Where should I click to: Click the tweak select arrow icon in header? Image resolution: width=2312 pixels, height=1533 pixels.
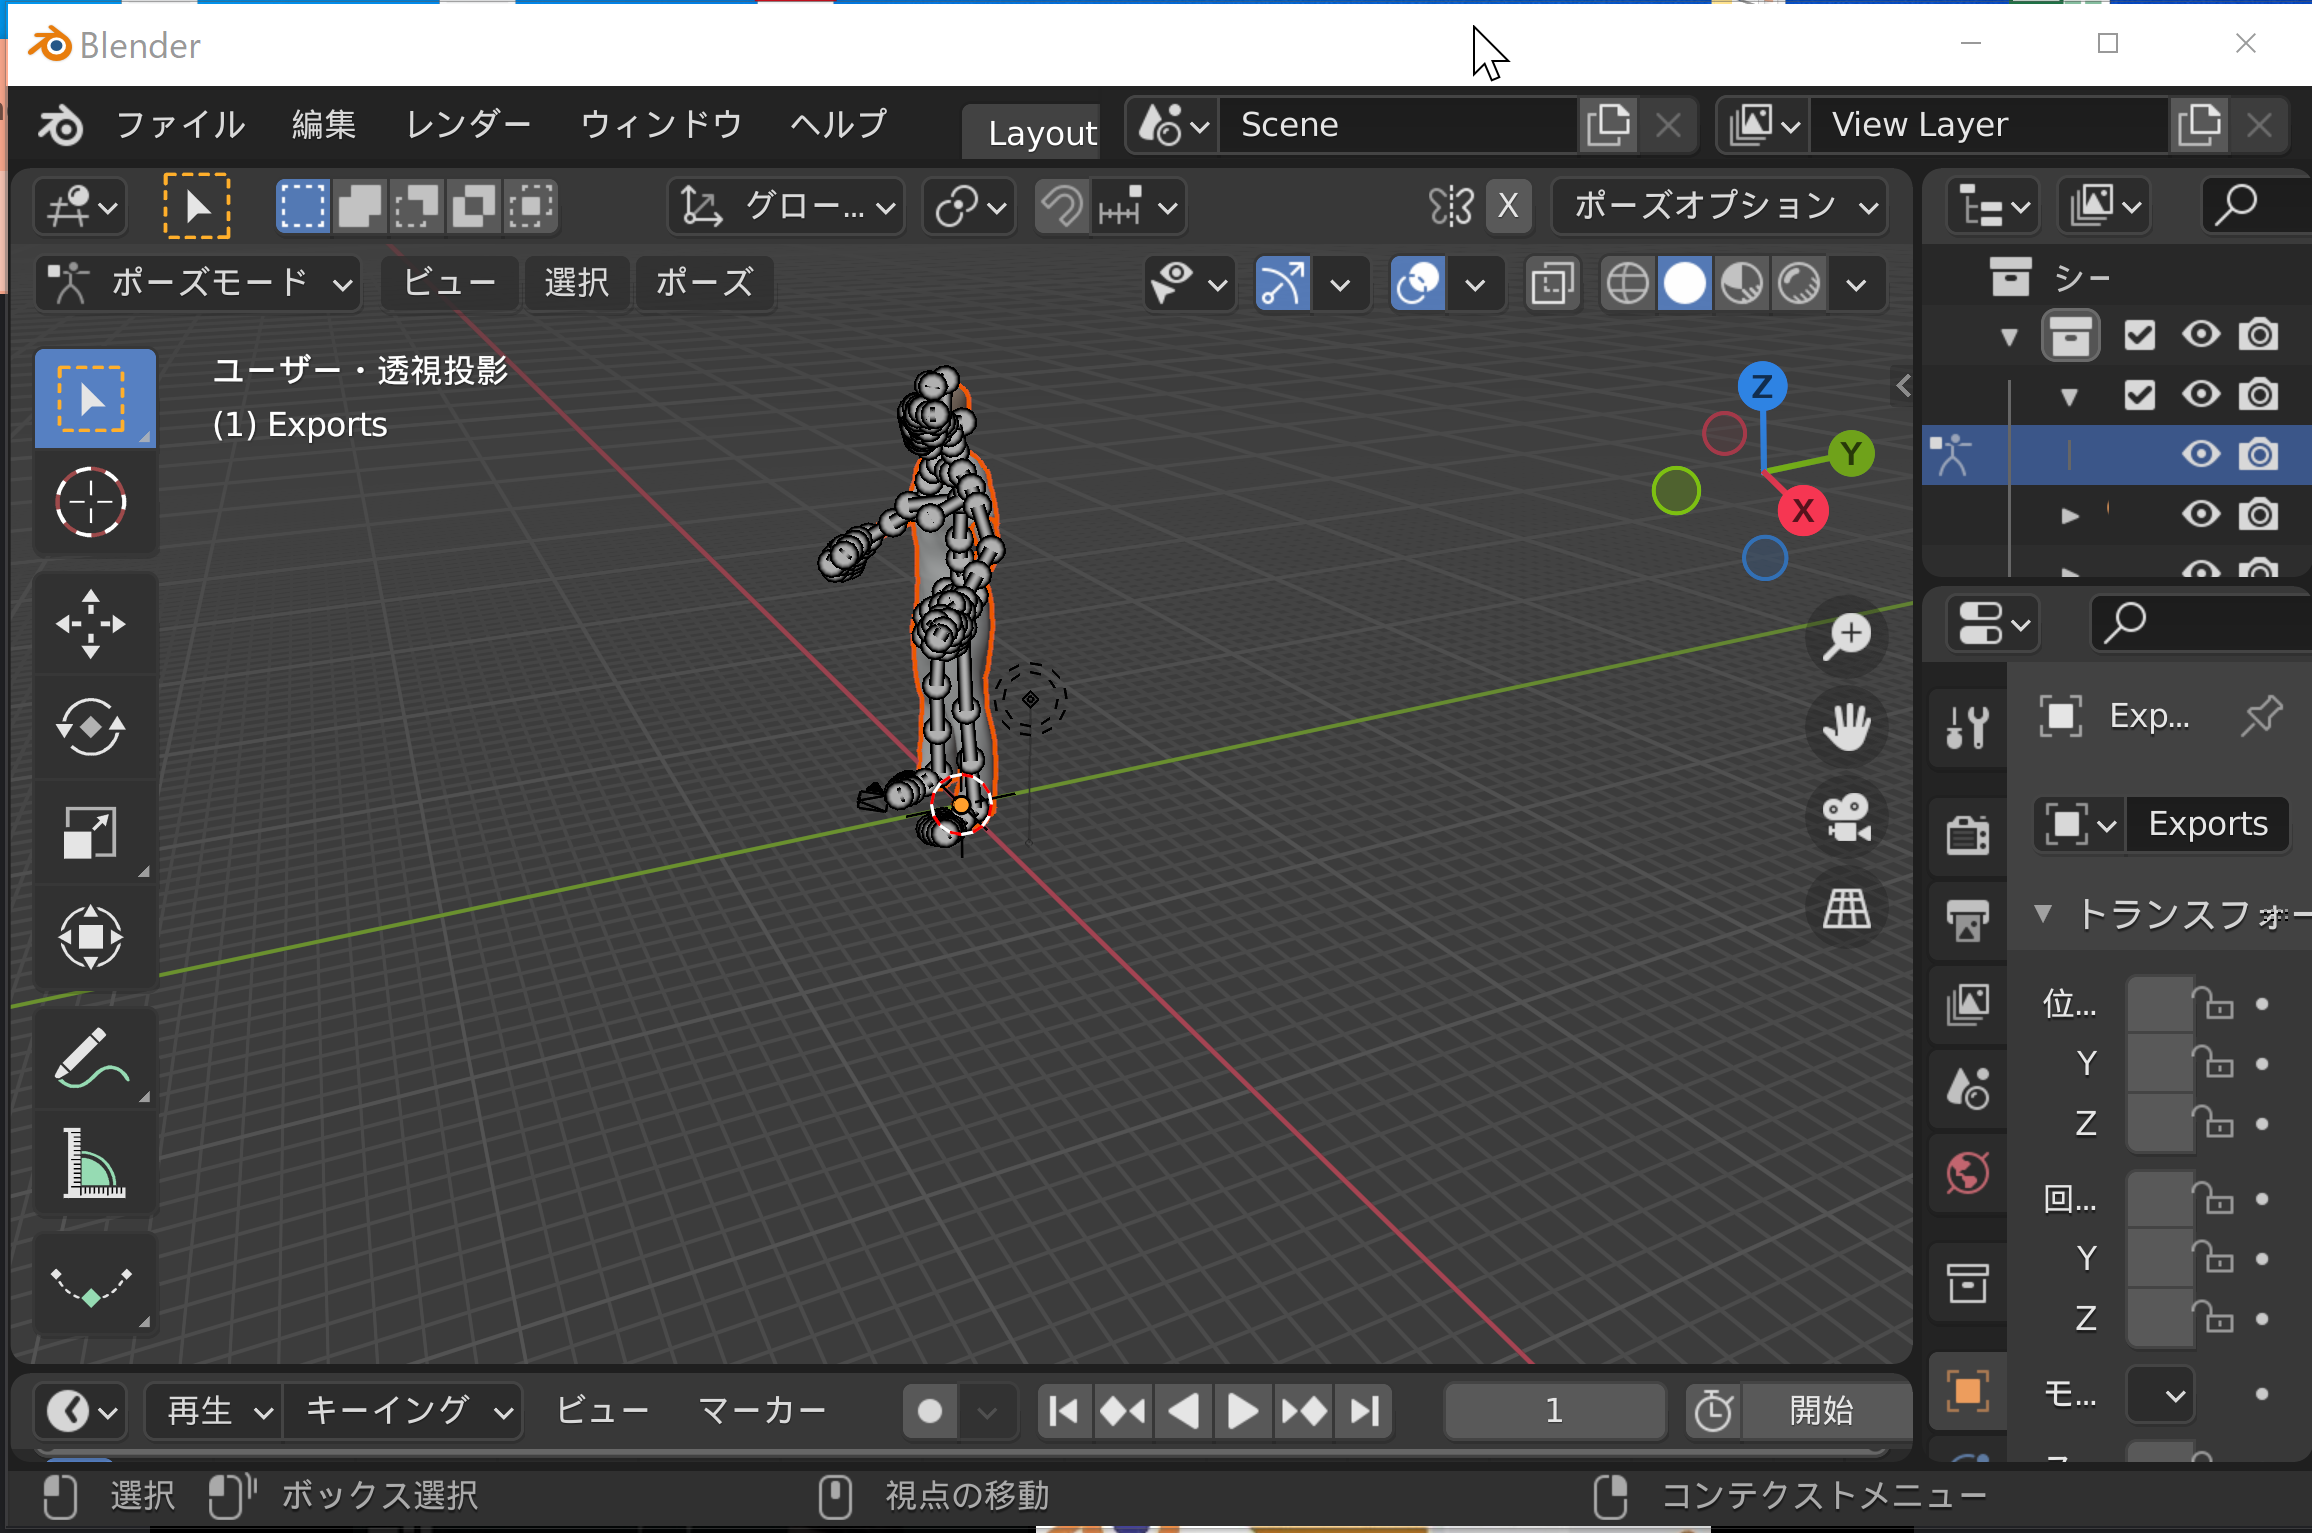pyautogui.click(x=197, y=207)
